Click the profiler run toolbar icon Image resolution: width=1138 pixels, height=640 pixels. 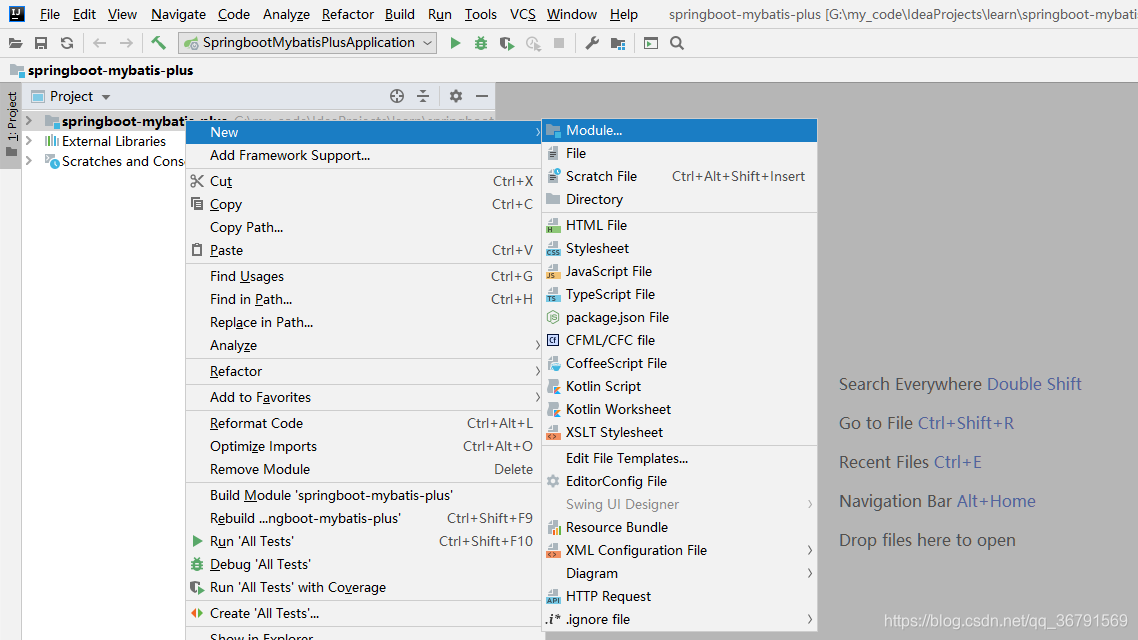[x=533, y=44]
